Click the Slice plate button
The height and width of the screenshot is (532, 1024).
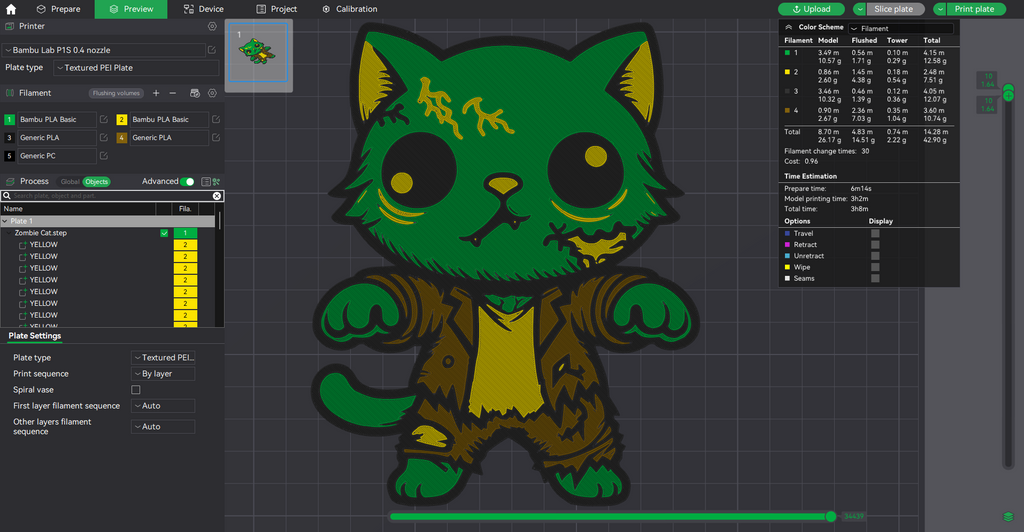895,9
